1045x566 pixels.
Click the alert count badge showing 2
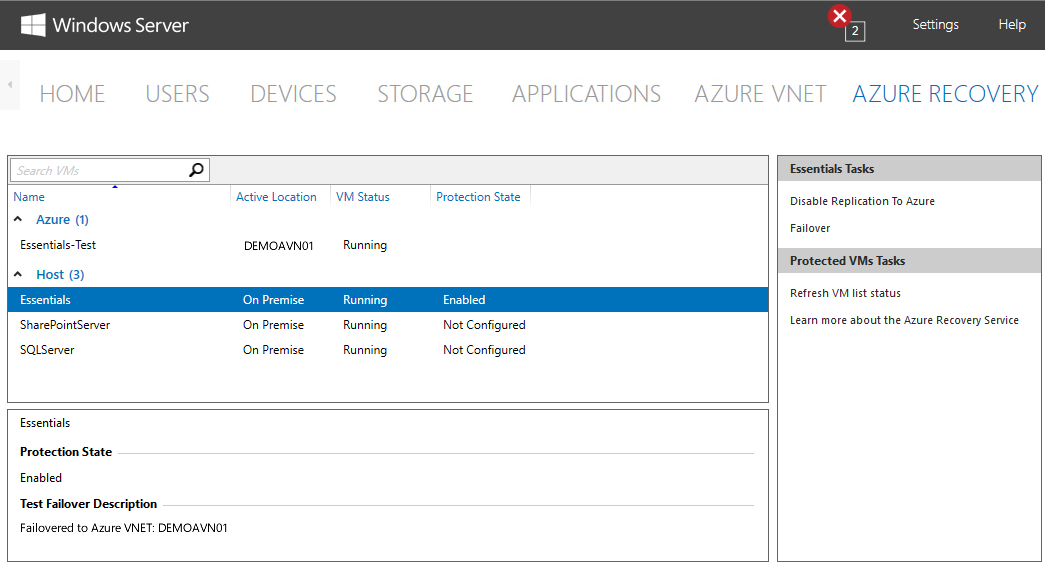(855, 31)
